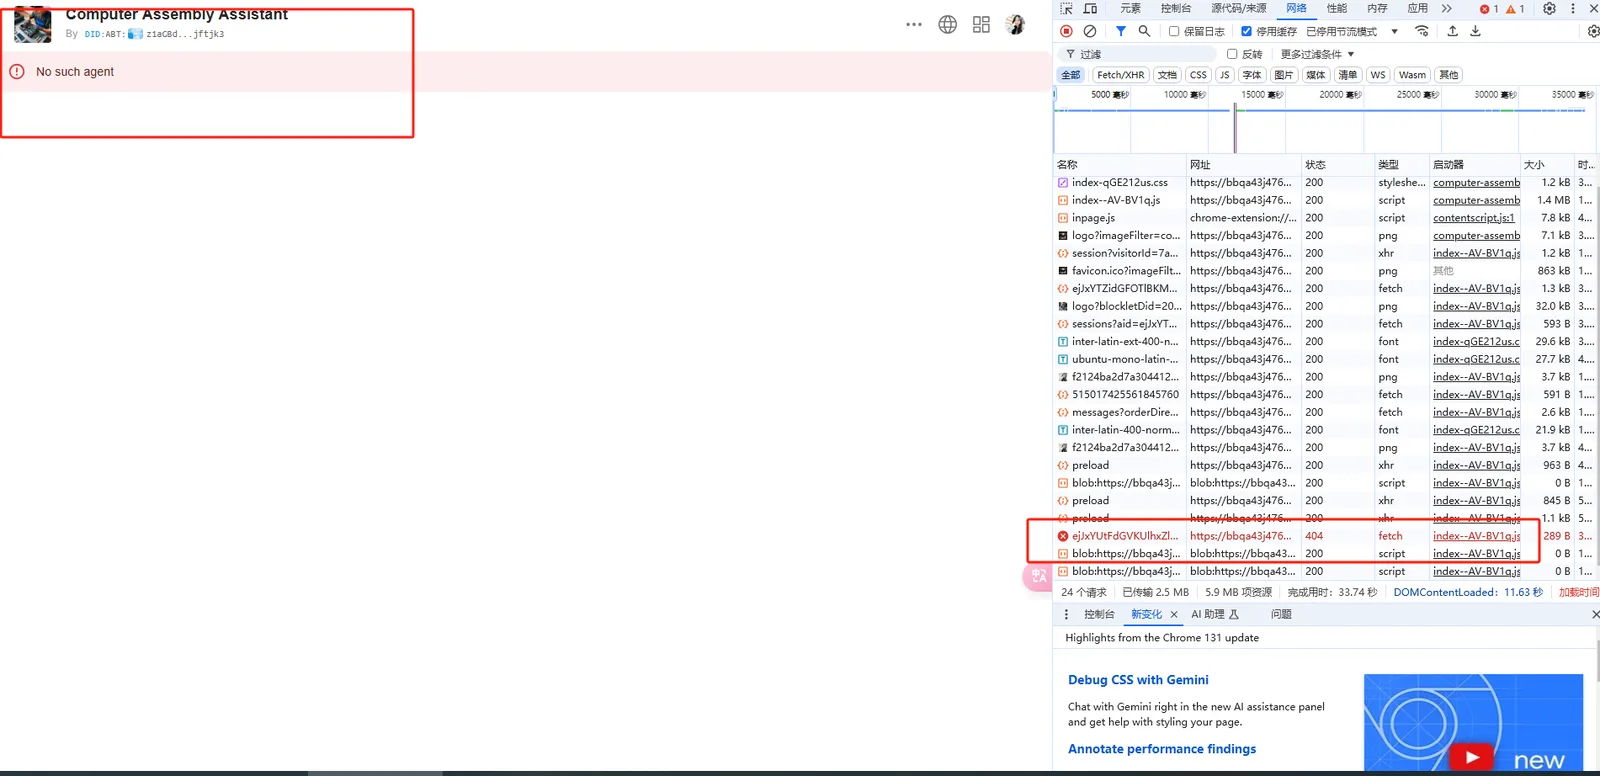This screenshot has height=776, width=1600.
Task: Open the 应用 tab
Action: [1418, 8]
